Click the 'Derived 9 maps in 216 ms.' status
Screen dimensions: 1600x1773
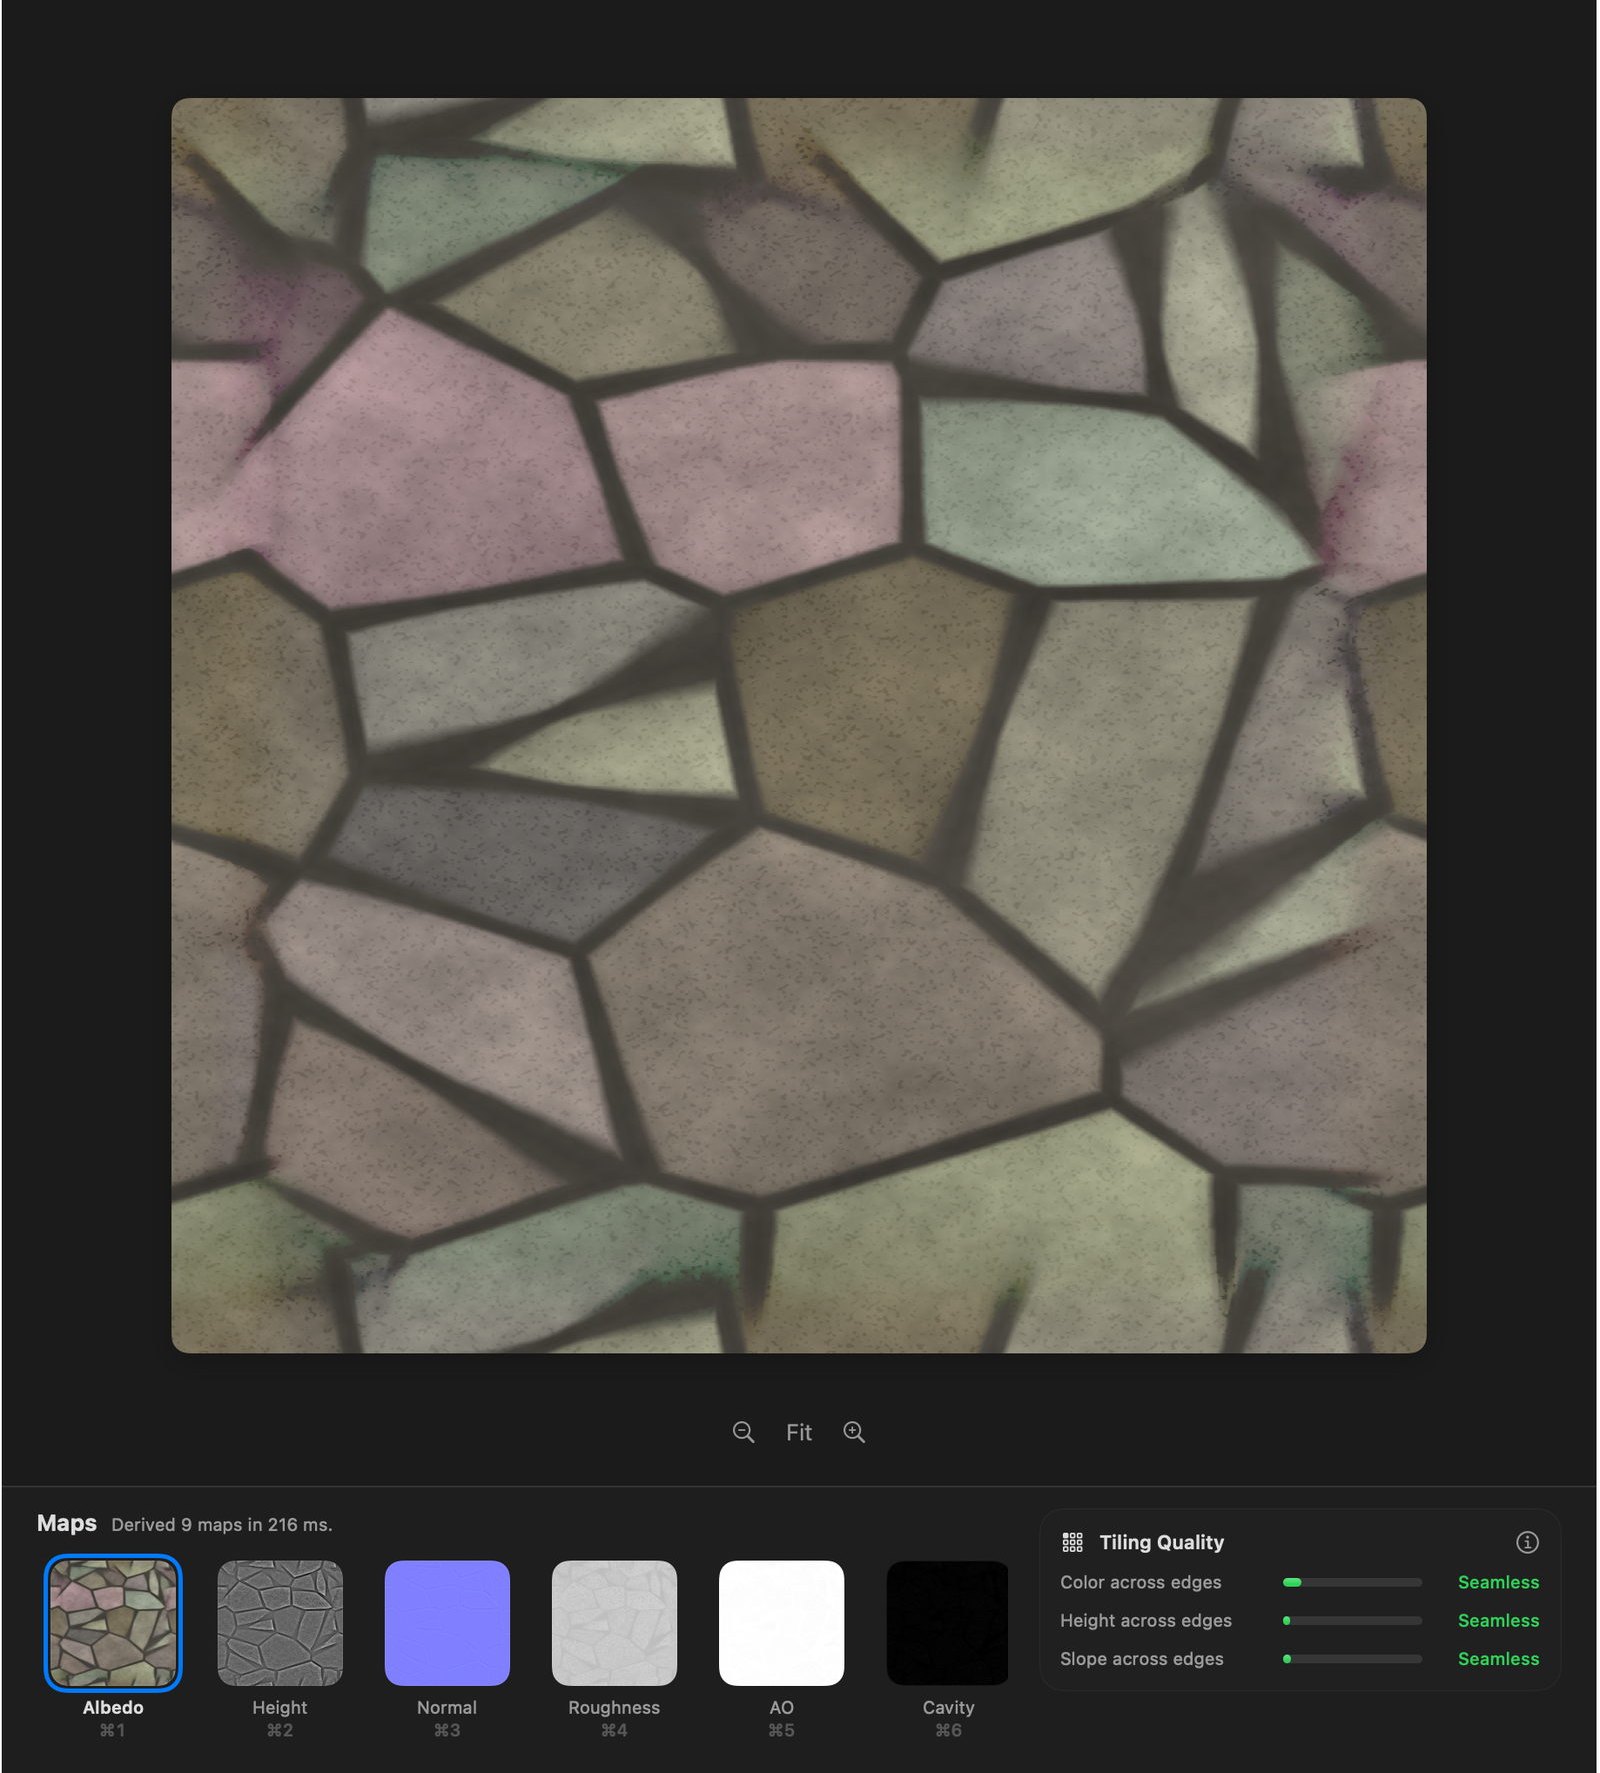[x=221, y=1524]
